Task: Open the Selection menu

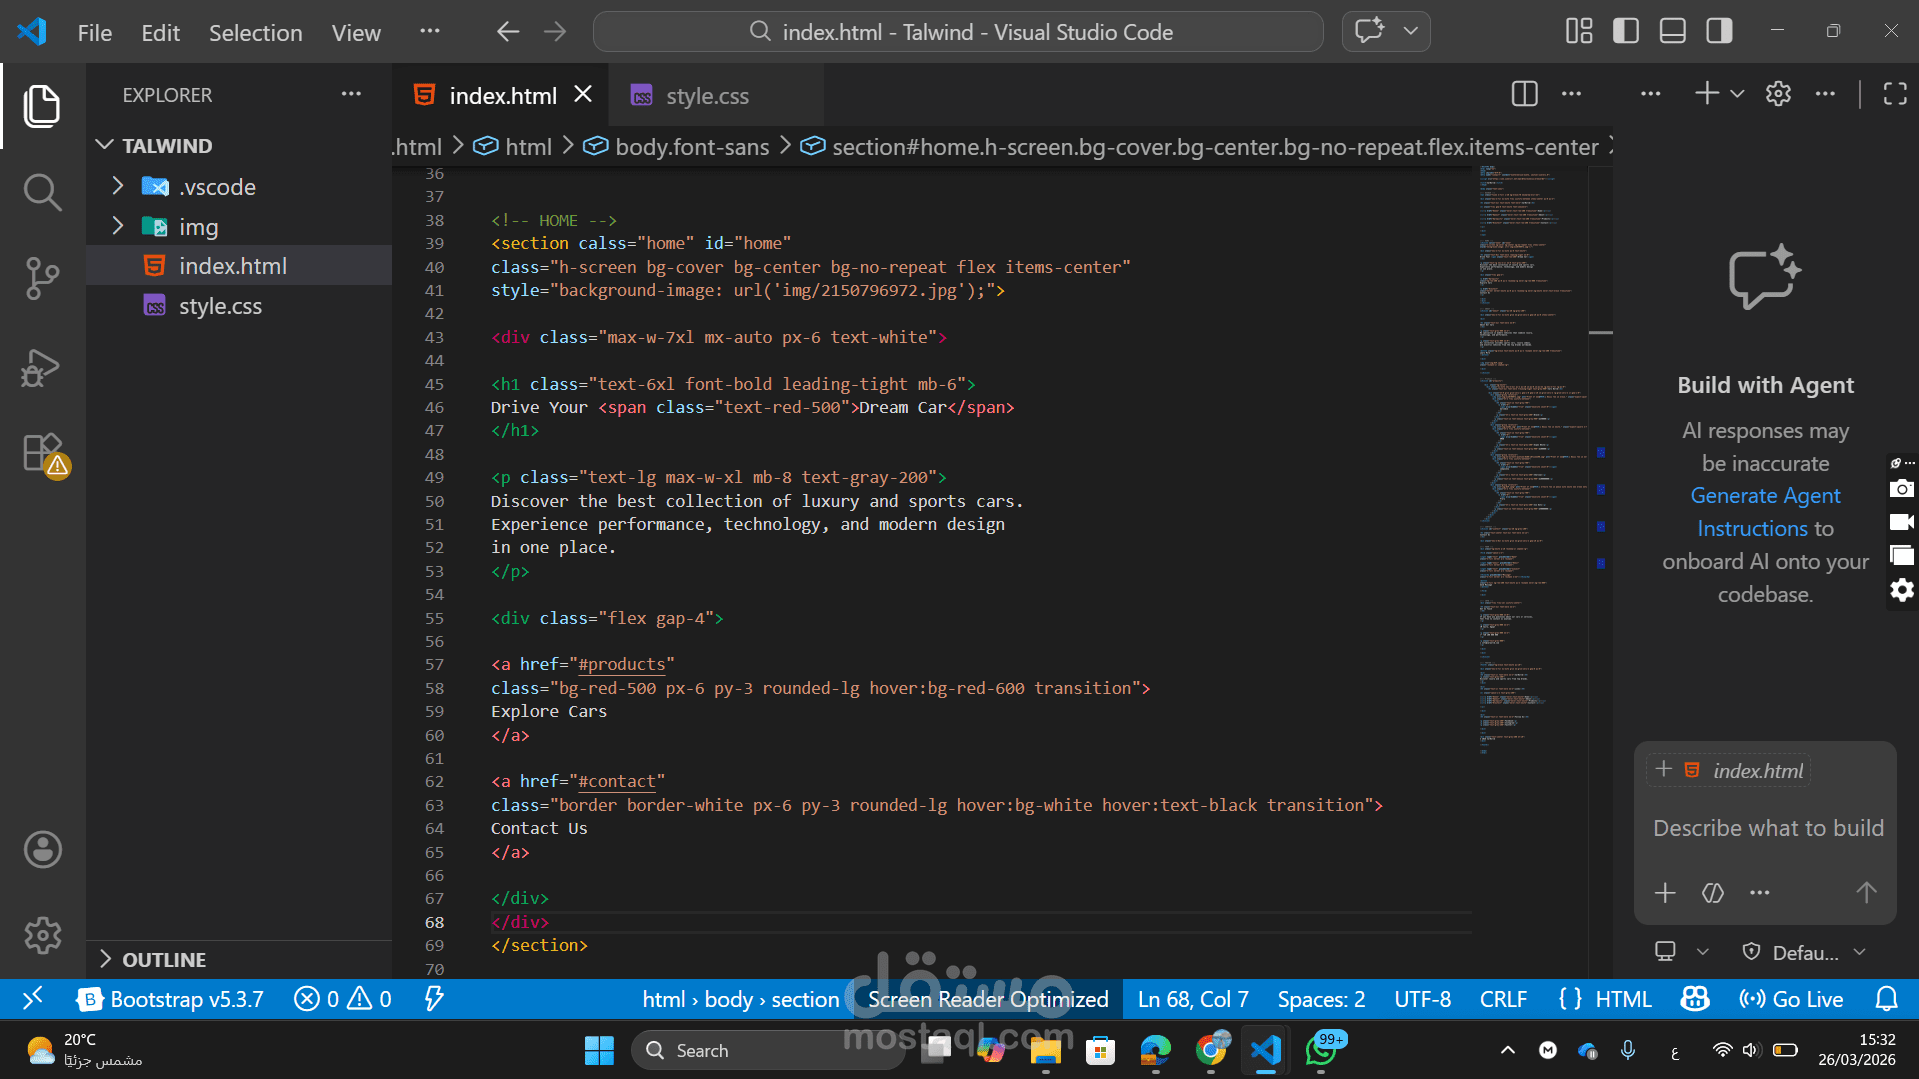Action: [255, 32]
